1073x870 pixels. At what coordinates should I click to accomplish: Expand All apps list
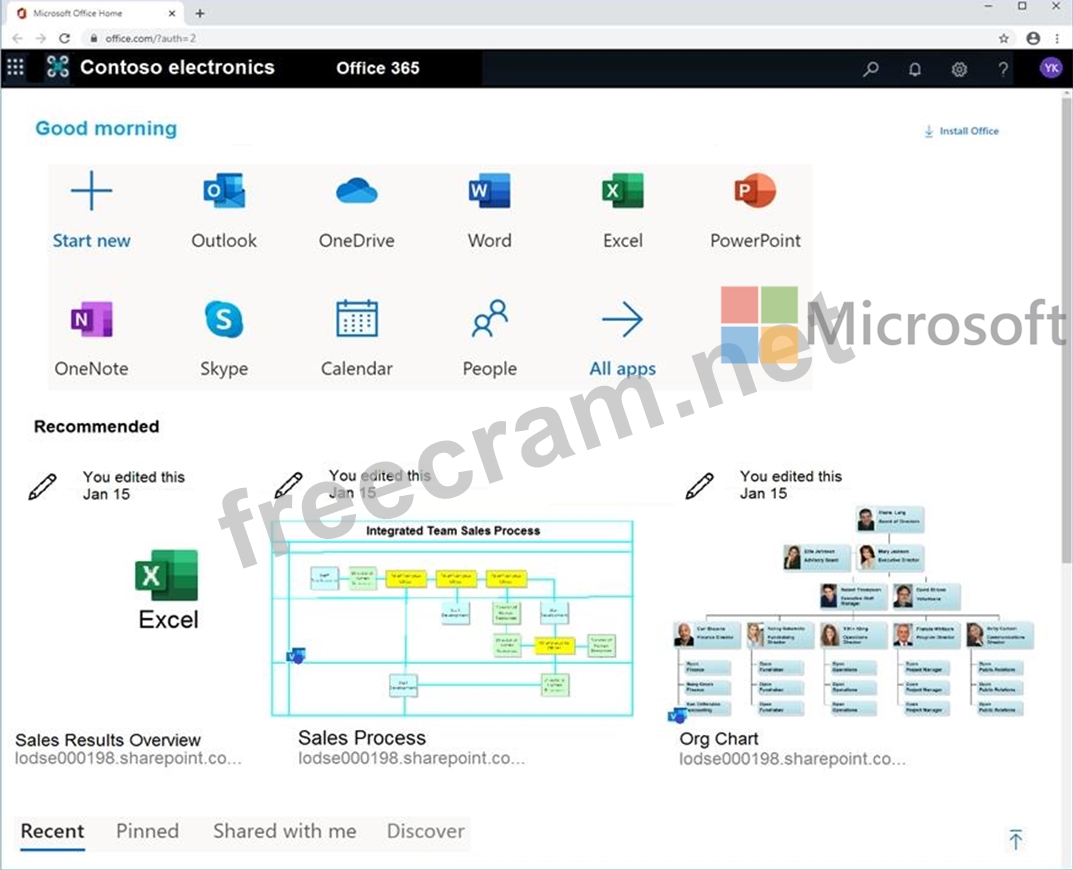pos(622,320)
